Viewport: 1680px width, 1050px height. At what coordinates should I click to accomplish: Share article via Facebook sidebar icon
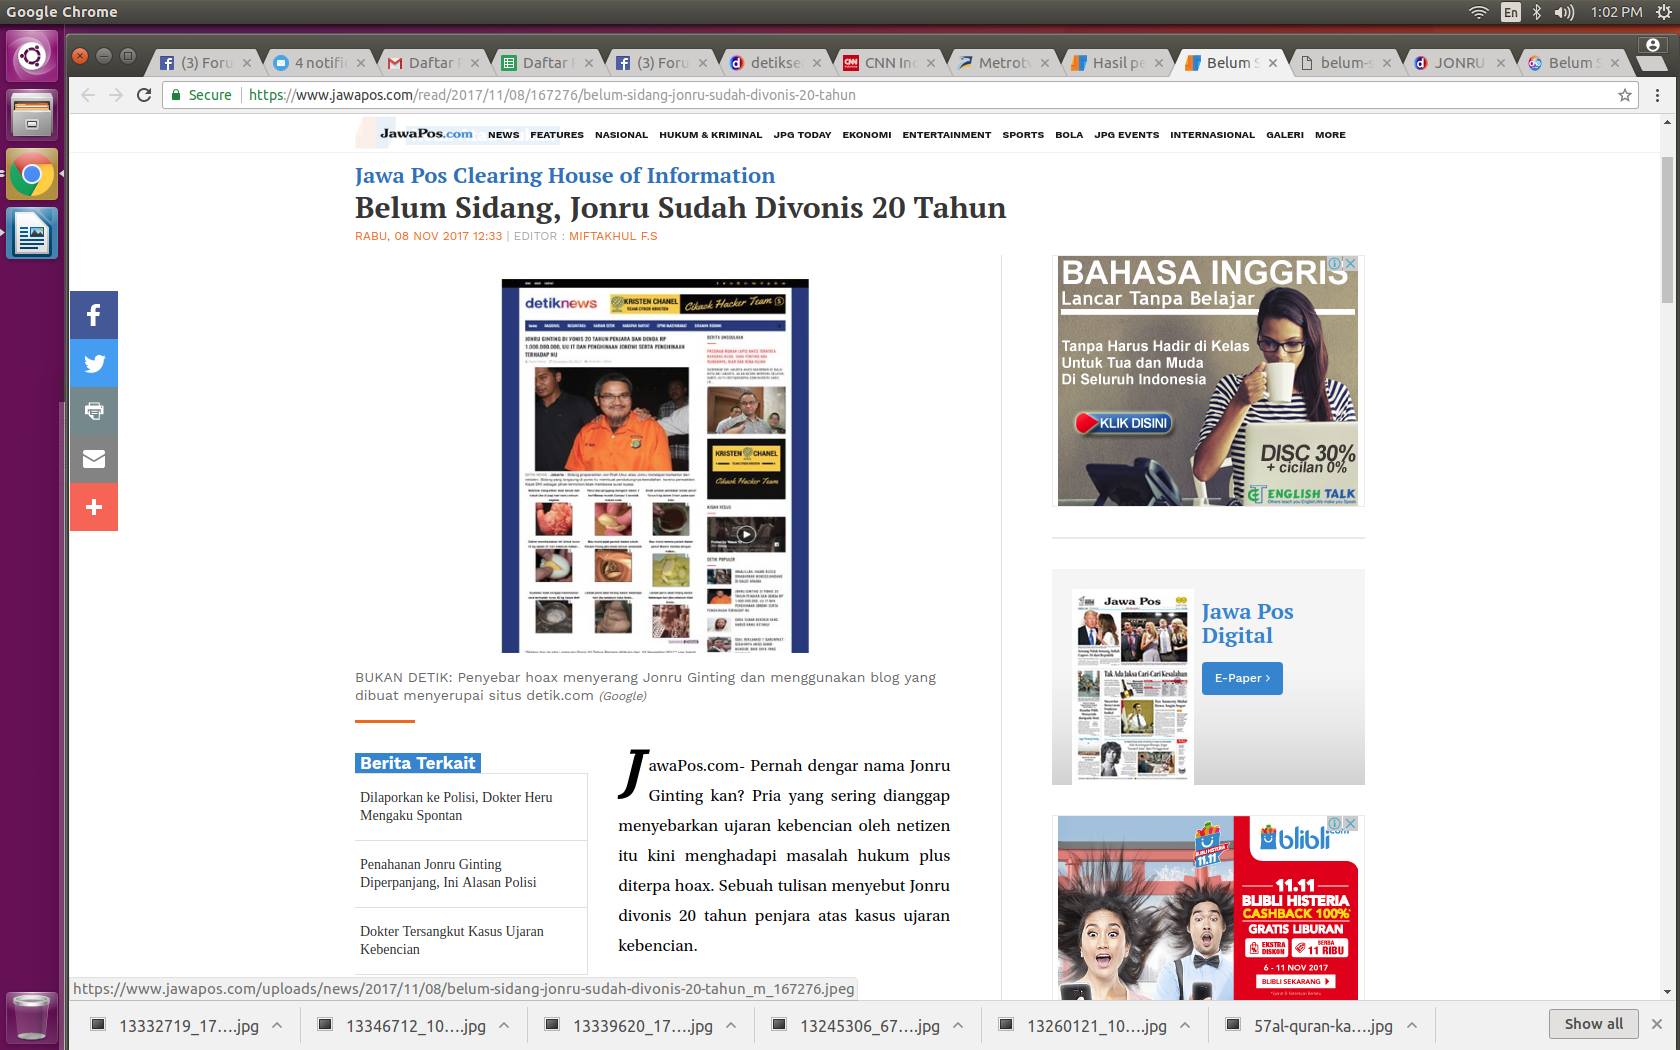pos(94,316)
